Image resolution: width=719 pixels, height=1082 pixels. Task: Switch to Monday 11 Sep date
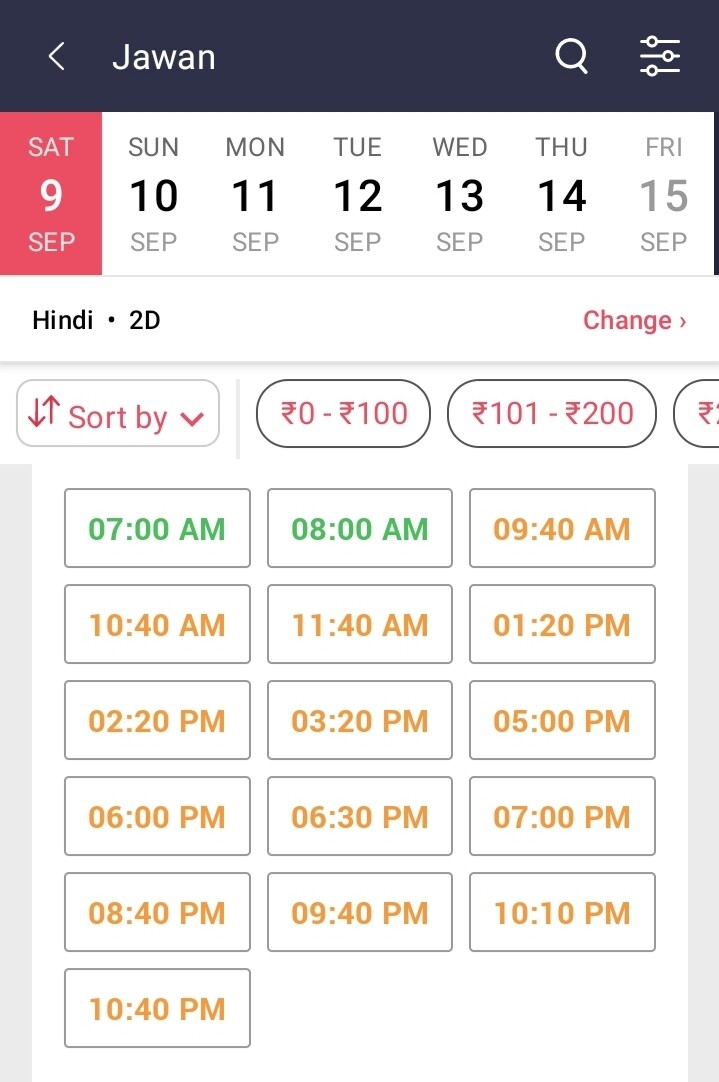(255, 194)
